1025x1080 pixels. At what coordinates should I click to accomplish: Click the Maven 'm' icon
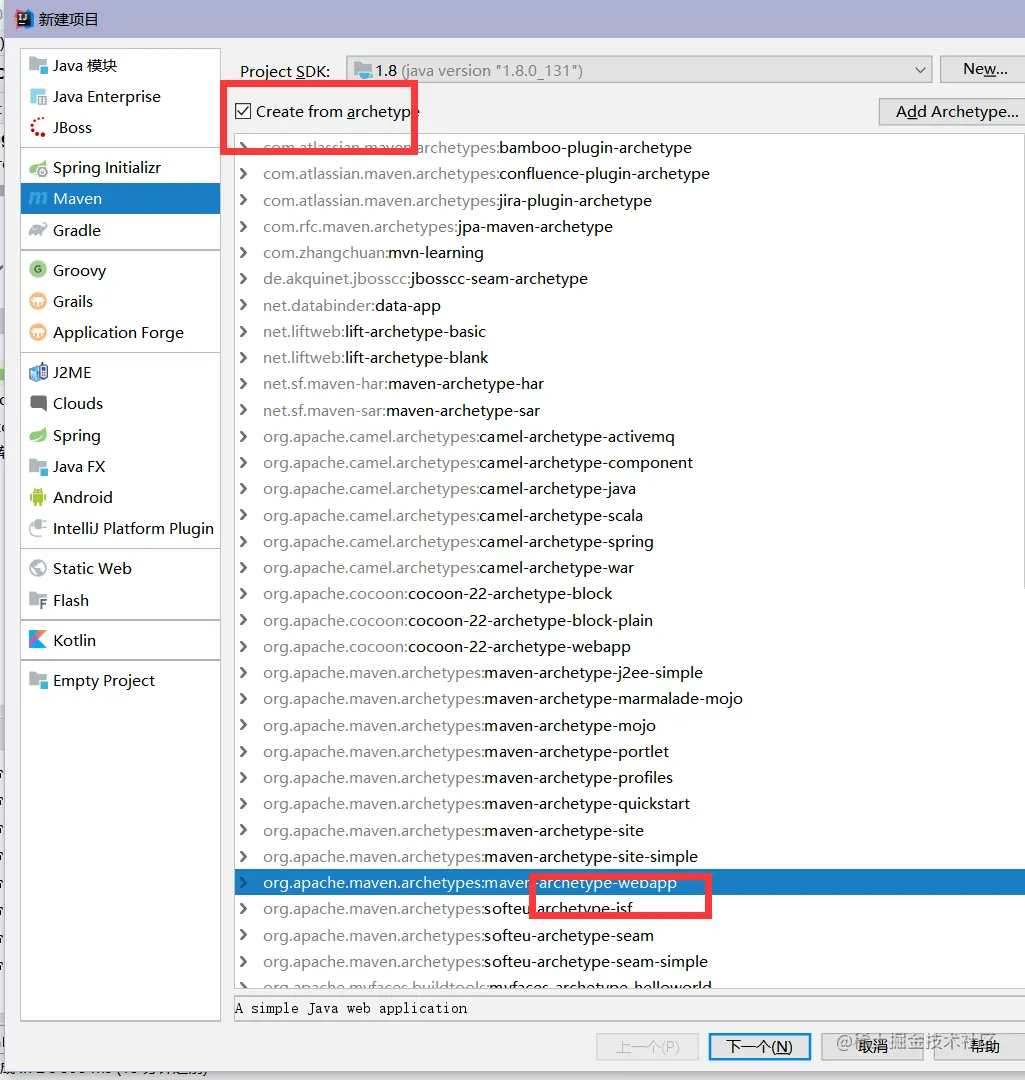tap(38, 199)
